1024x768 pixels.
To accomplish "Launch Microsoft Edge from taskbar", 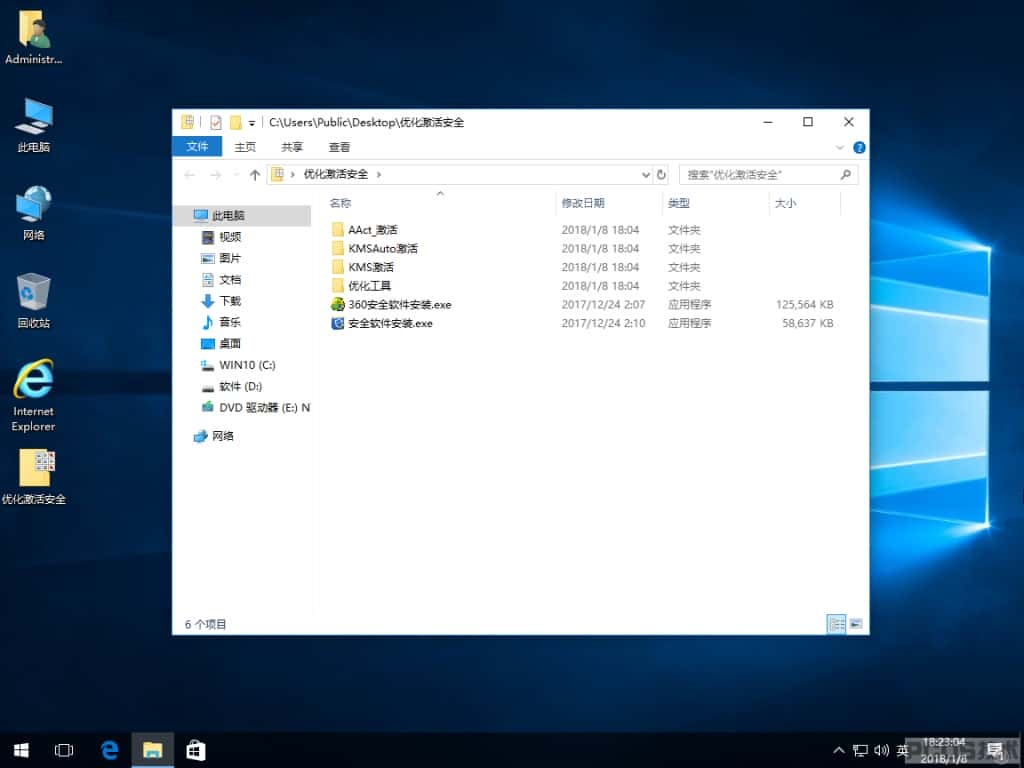I will click(110, 750).
